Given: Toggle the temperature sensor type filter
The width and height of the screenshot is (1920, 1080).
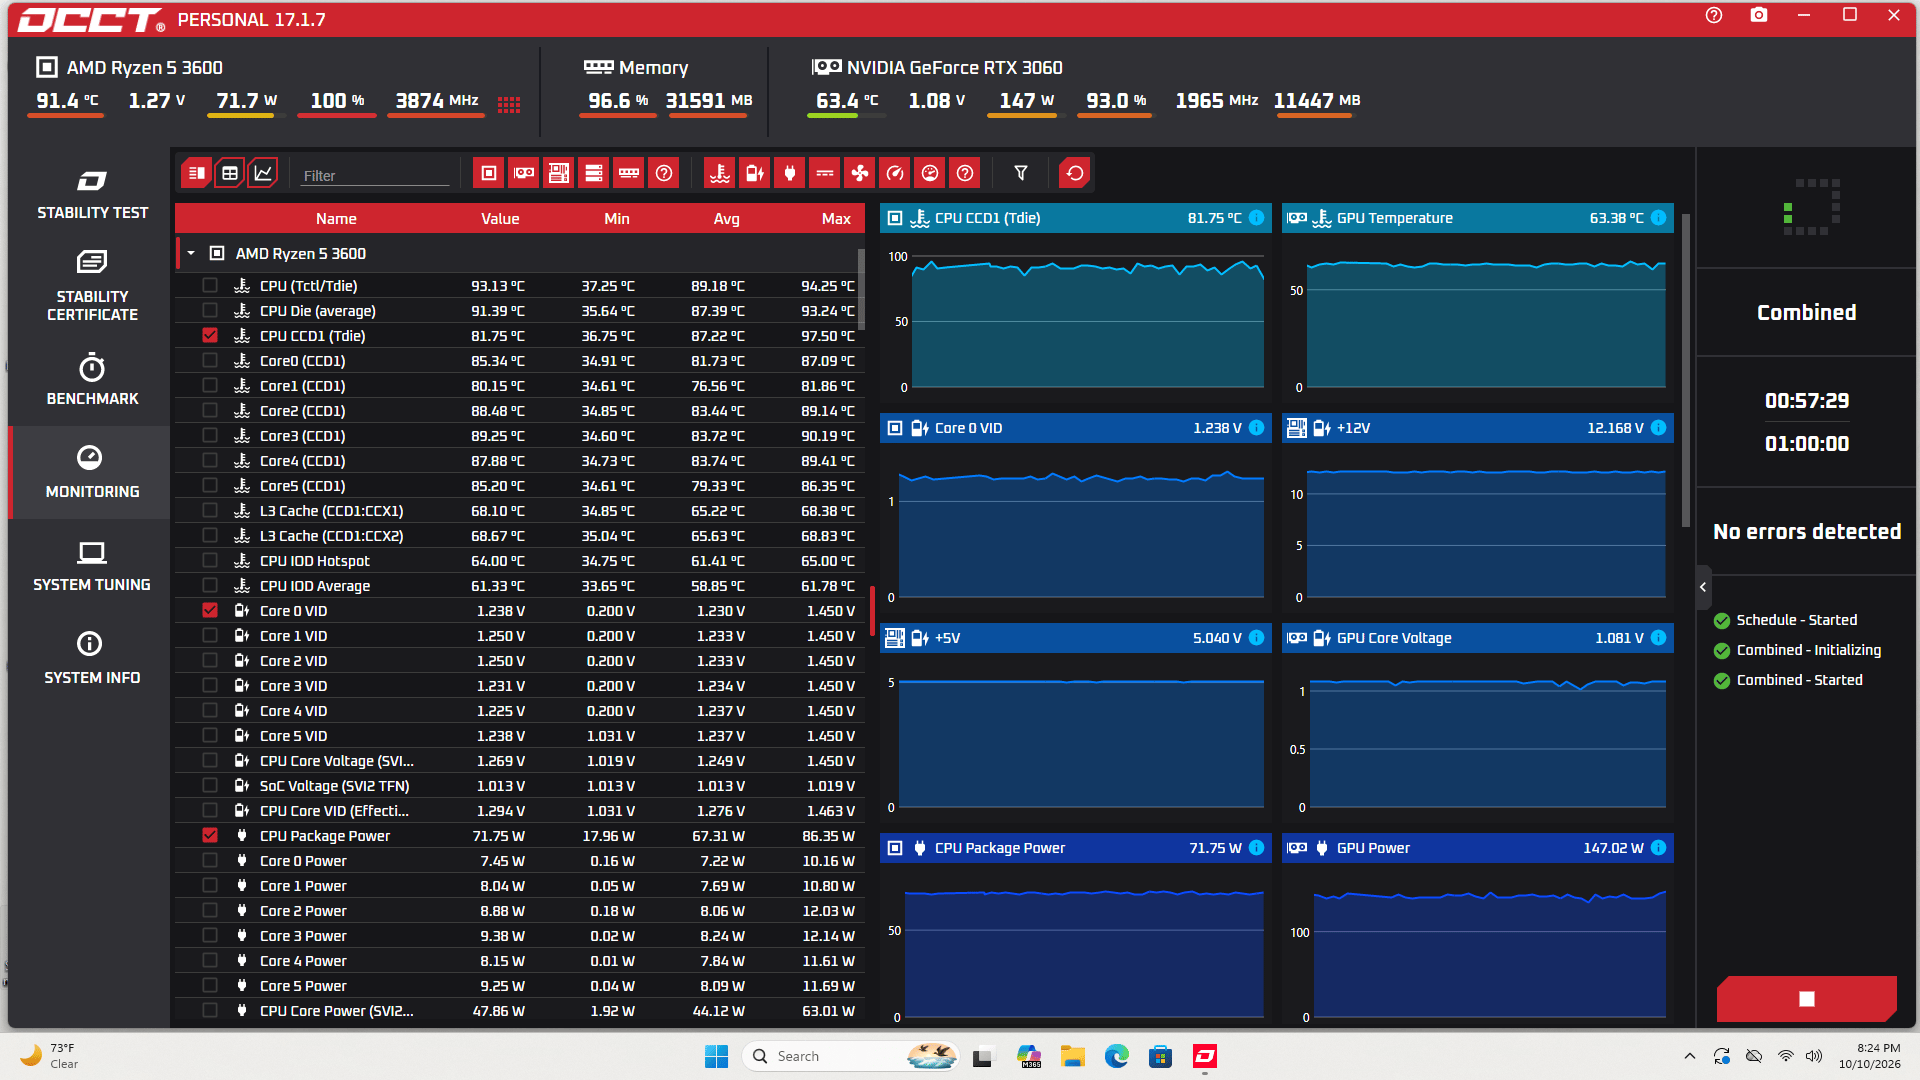Looking at the screenshot, I should pyautogui.click(x=720, y=174).
